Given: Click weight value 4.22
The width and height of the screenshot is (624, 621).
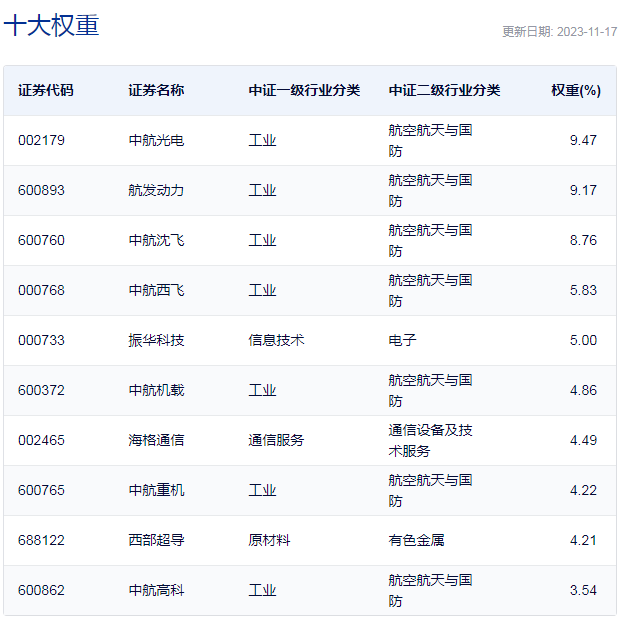Looking at the screenshot, I should pos(583,490).
